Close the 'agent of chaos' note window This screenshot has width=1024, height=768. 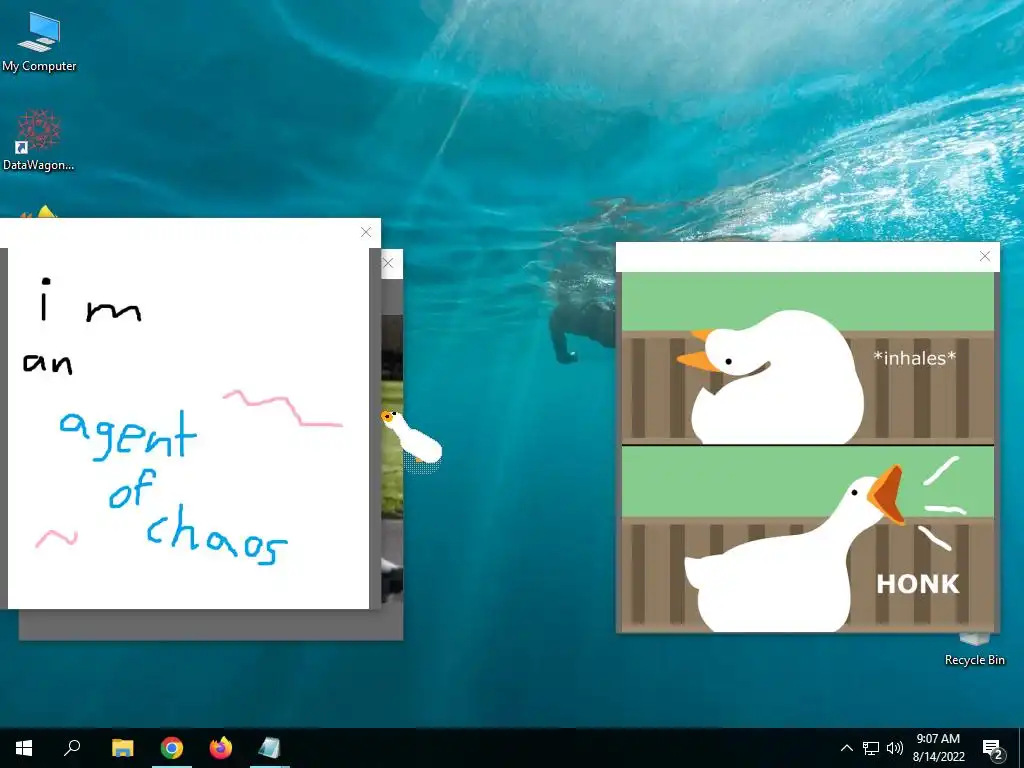366,232
